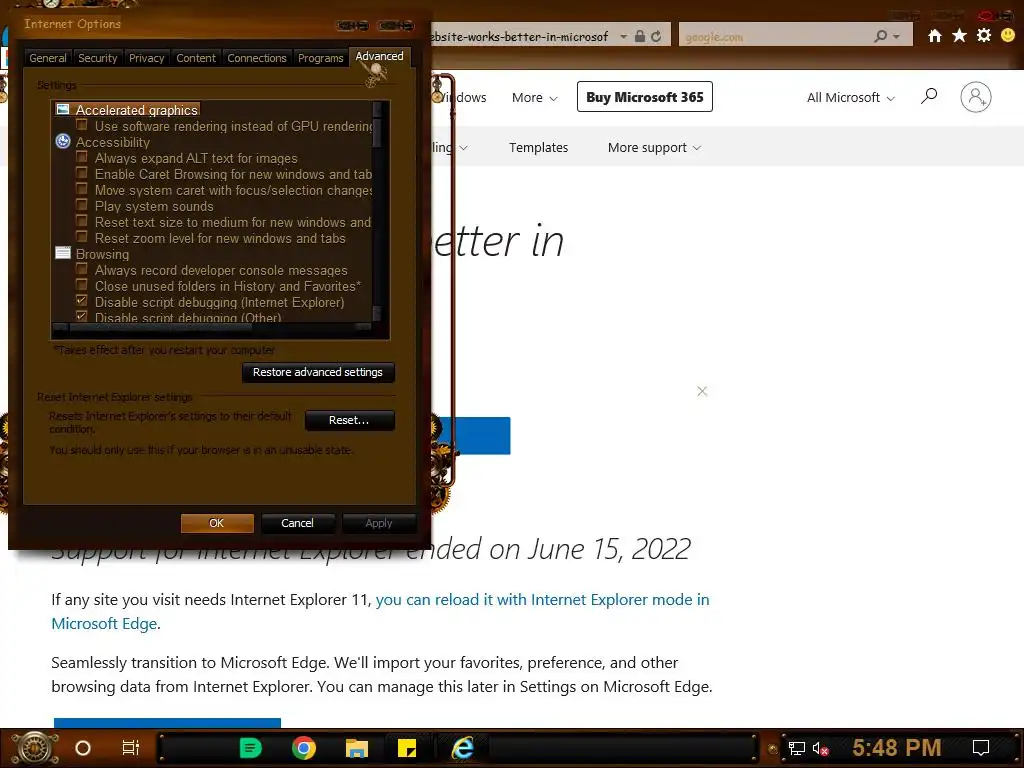Viewport: 1024px width, 768px height.
Task: Toggle Play system sounds checkbox
Action: [x=82, y=204]
